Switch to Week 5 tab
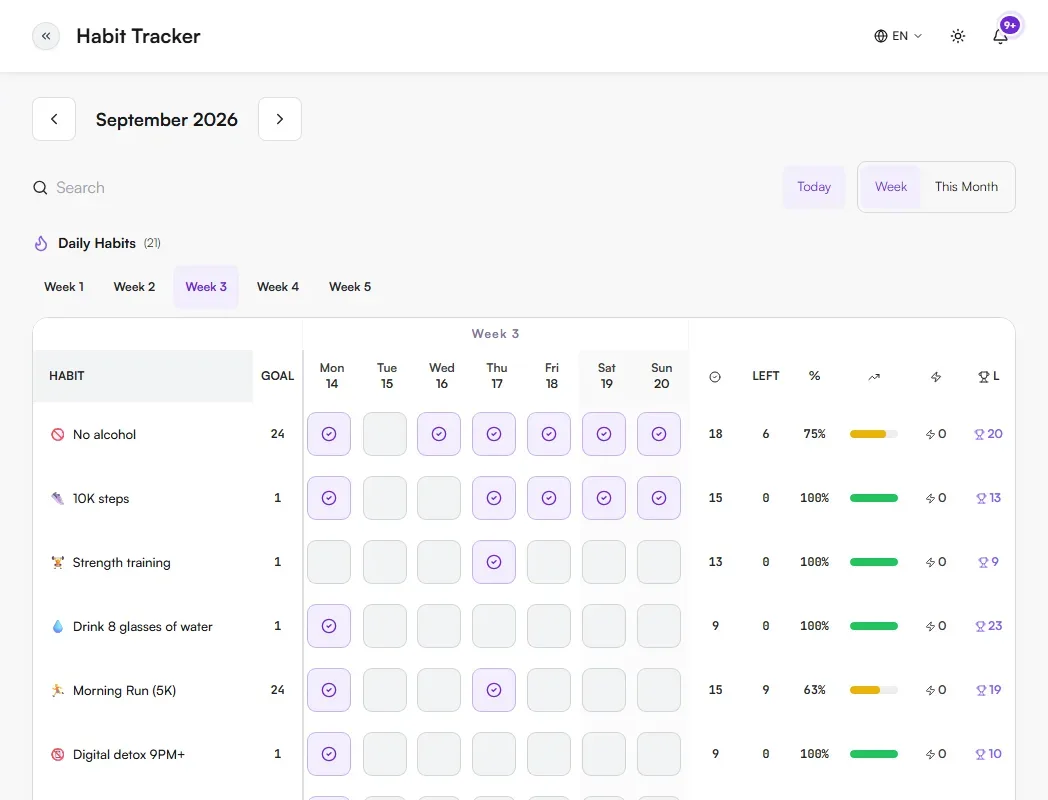The width and height of the screenshot is (1048, 800). [350, 287]
